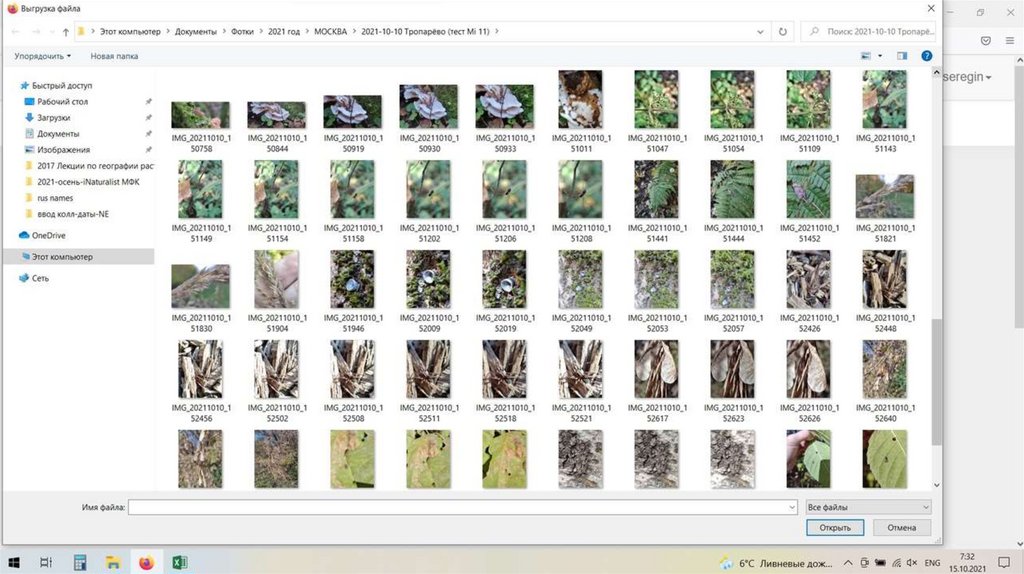Open seregin account dropdown in browser
The width and height of the screenshot is (1024, 574).
coord(967,77)
